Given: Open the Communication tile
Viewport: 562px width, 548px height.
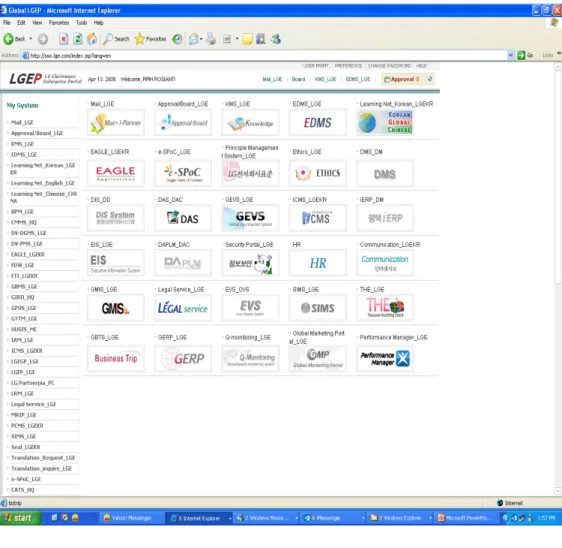Looking at the screenshot, I should (385, 263).
